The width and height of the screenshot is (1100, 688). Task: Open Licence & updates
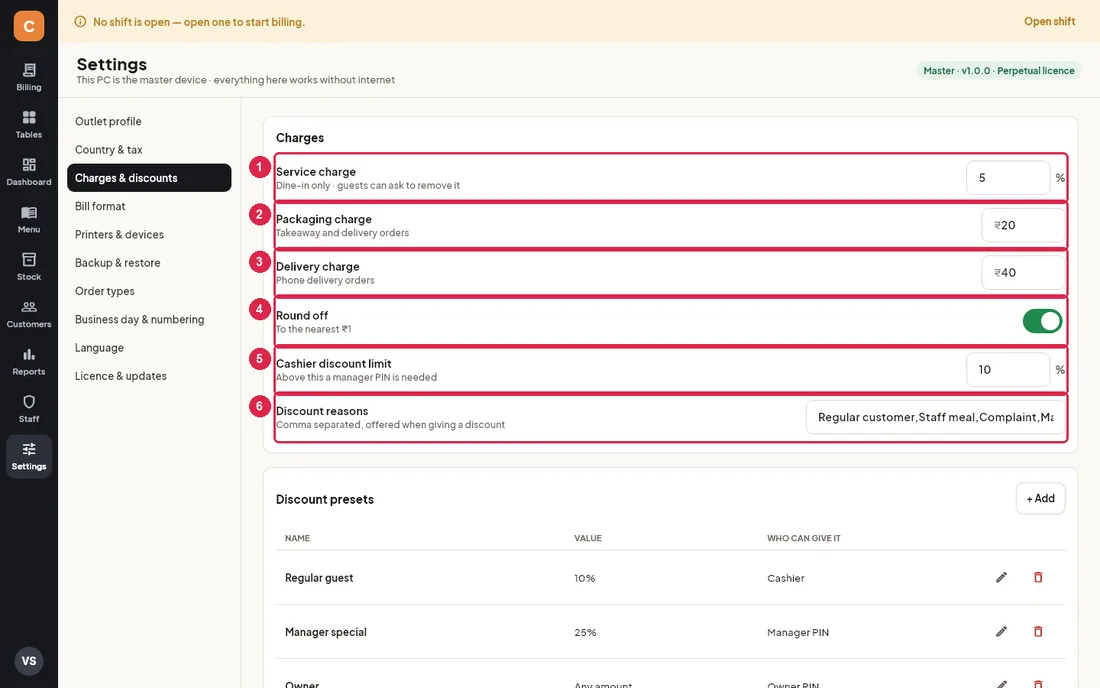coord(149,376)
